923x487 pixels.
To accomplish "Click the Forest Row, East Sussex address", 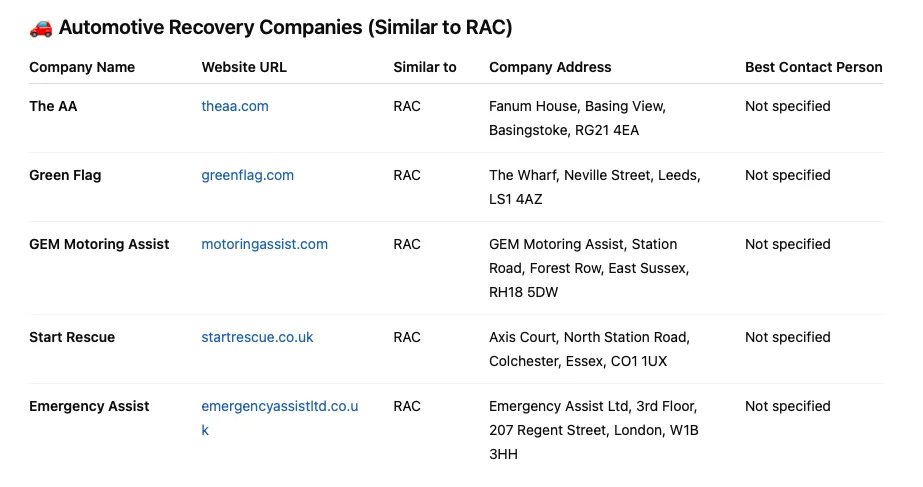I will [589, 268].
